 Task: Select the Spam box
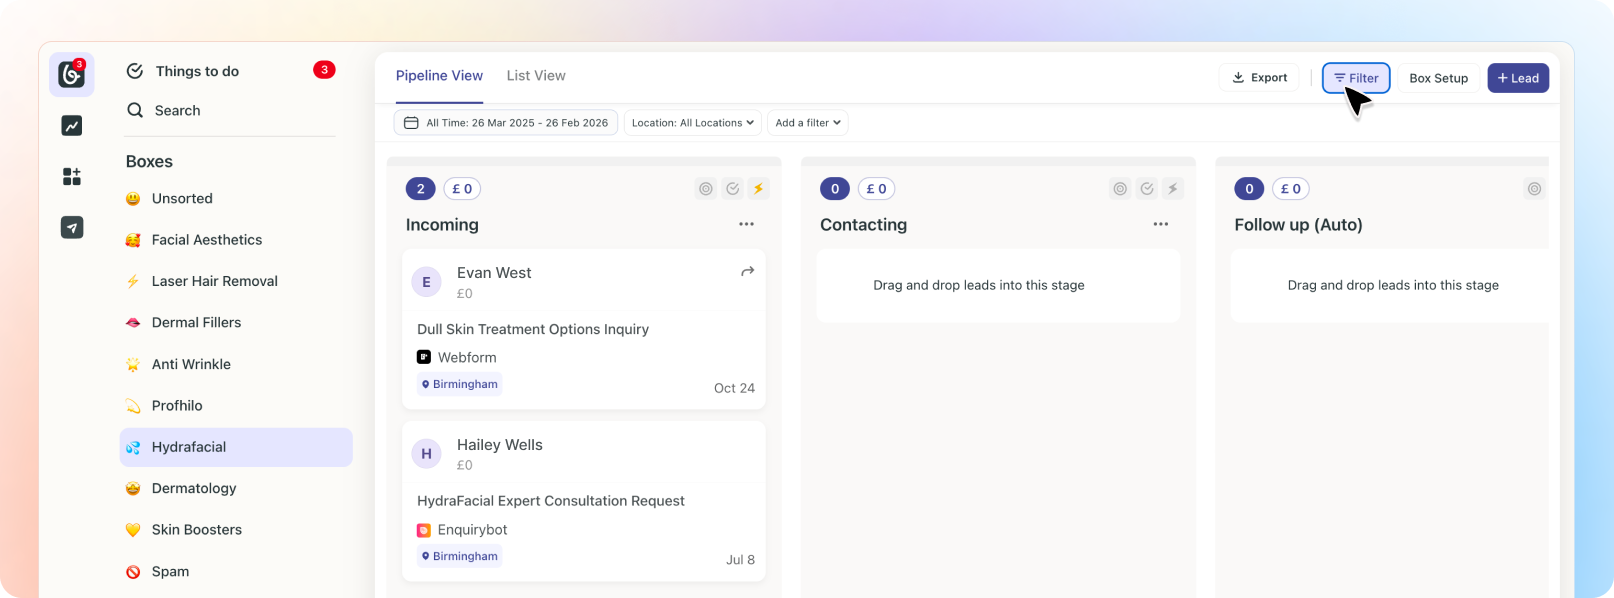click(x=236, y=572)
